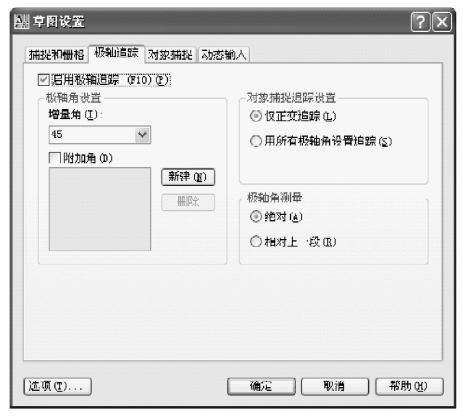Toggle 启用极轴追踪 (F10) checkbox
The image size is (463, 417).
pos(44,80)
